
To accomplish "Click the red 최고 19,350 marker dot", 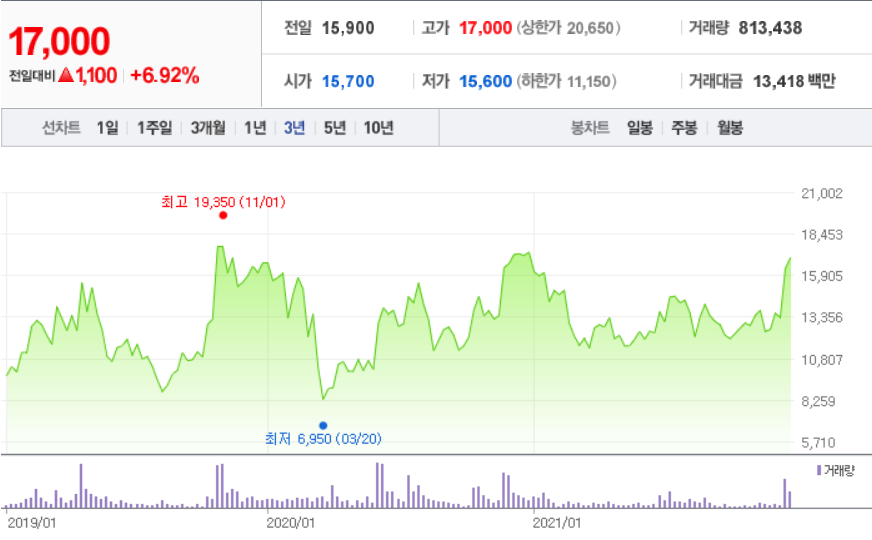I will coord(223,215).
